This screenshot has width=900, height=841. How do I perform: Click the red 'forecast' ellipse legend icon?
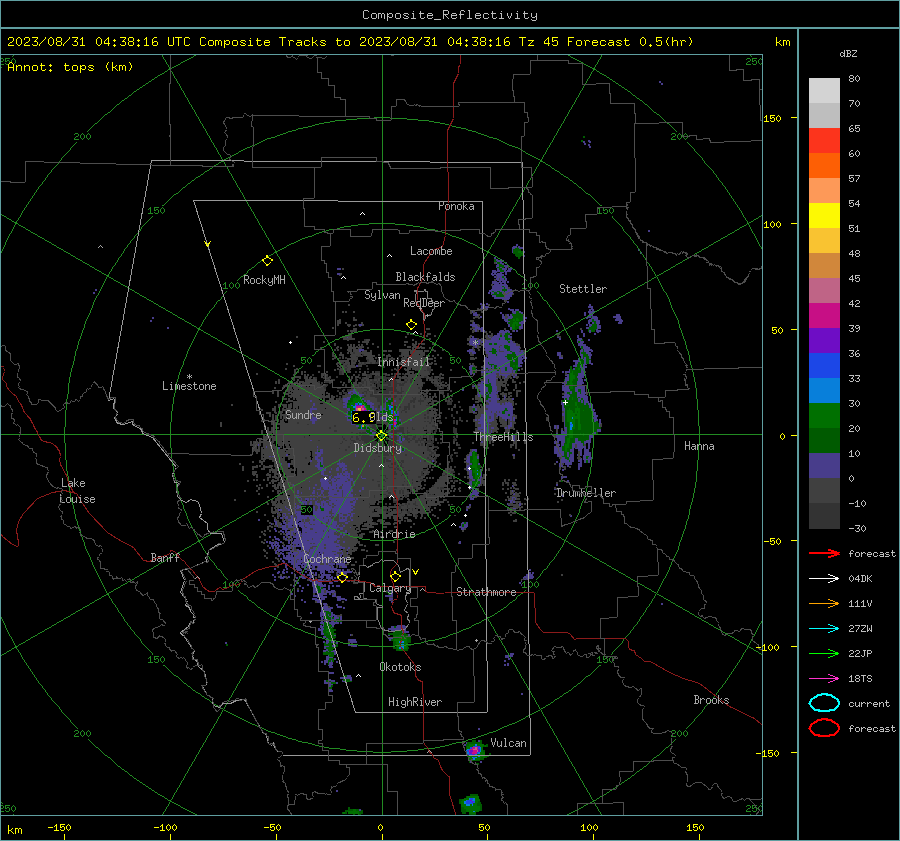[824, 728]
